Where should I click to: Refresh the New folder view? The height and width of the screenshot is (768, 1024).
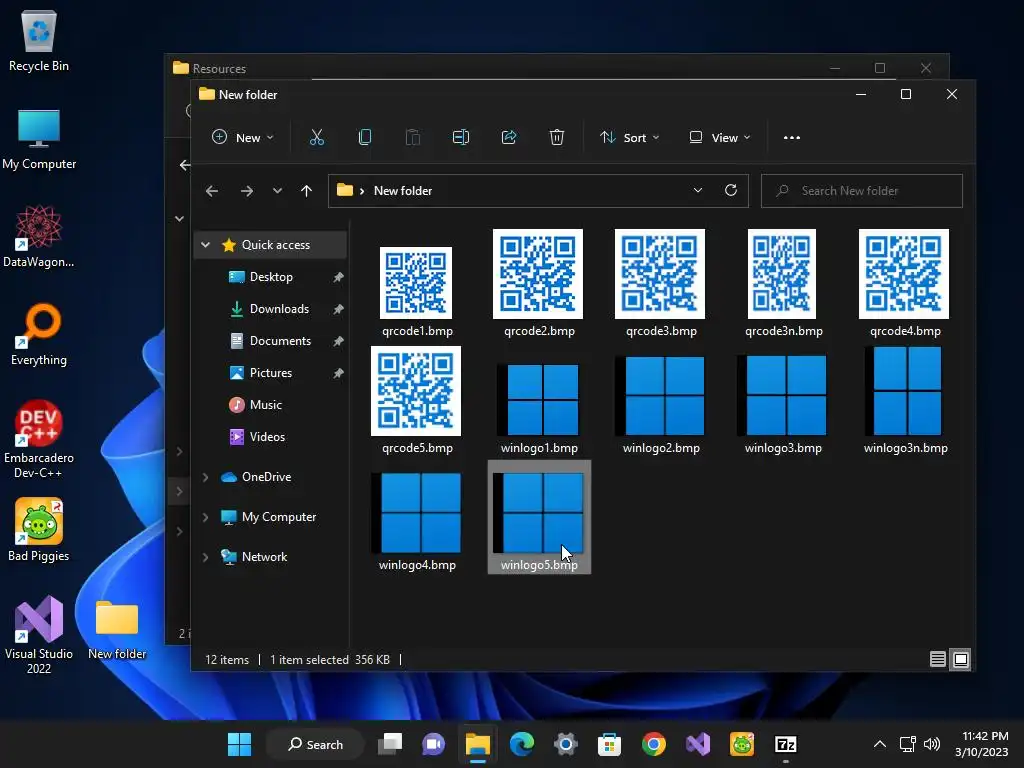tap(731, 190)
